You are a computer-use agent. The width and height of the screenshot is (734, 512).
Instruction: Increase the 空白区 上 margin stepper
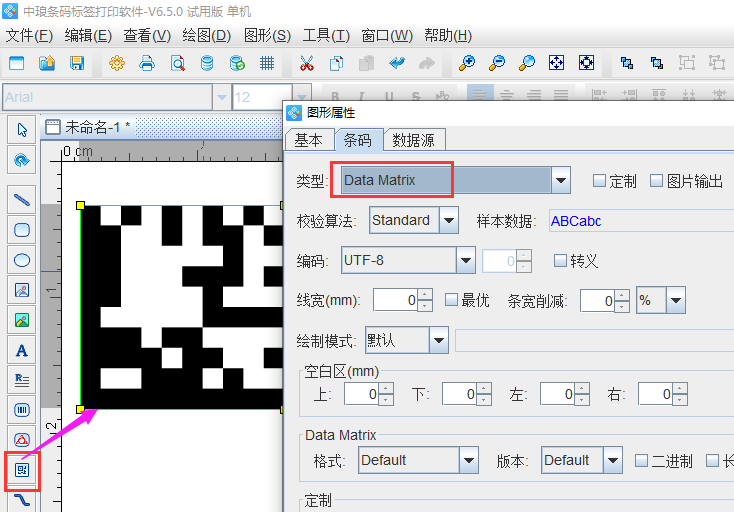click(x=386, y=388)
